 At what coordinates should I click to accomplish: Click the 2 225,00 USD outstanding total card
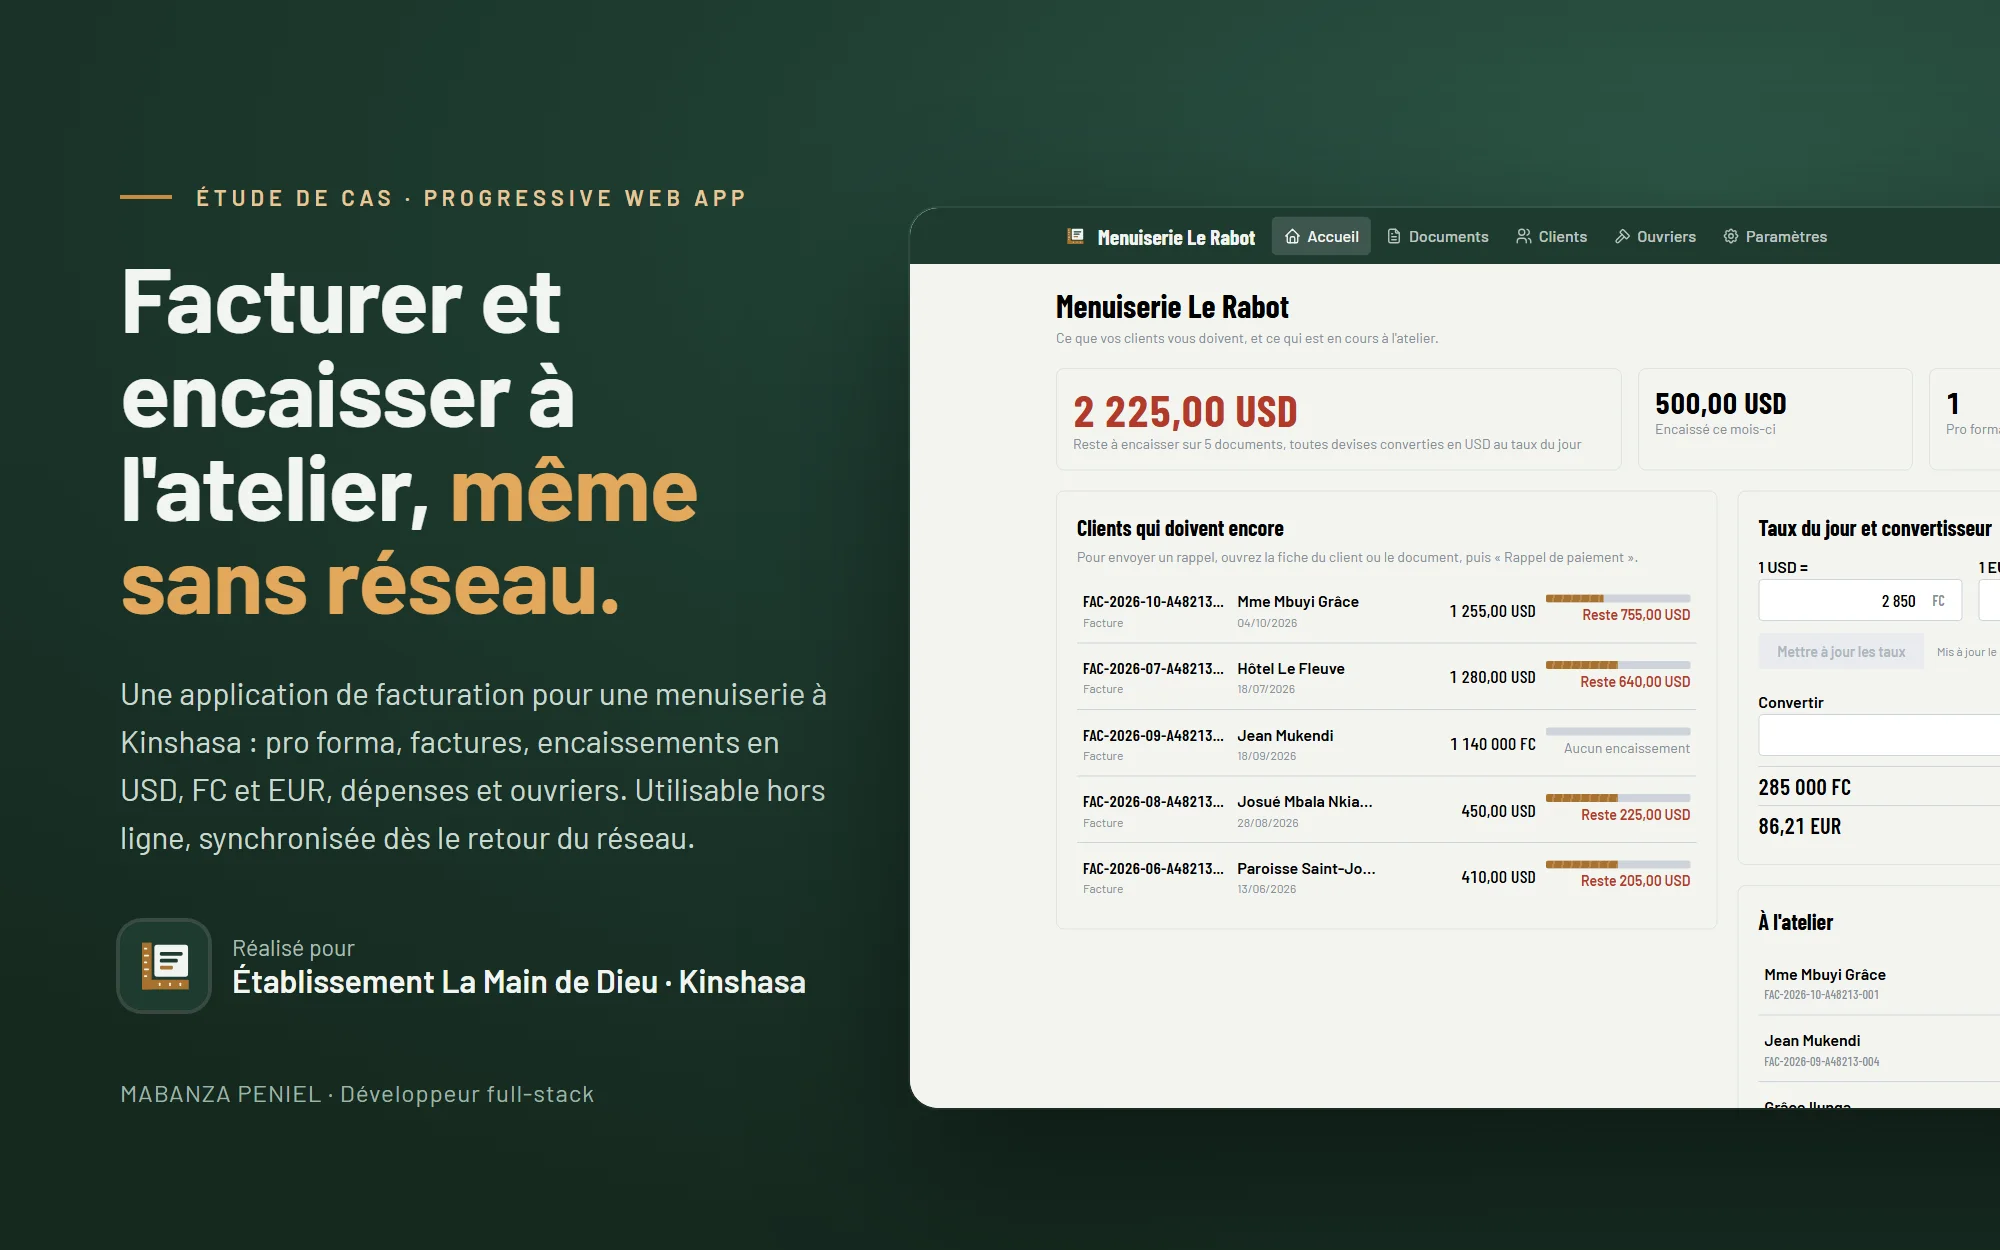pos(1338,420)
